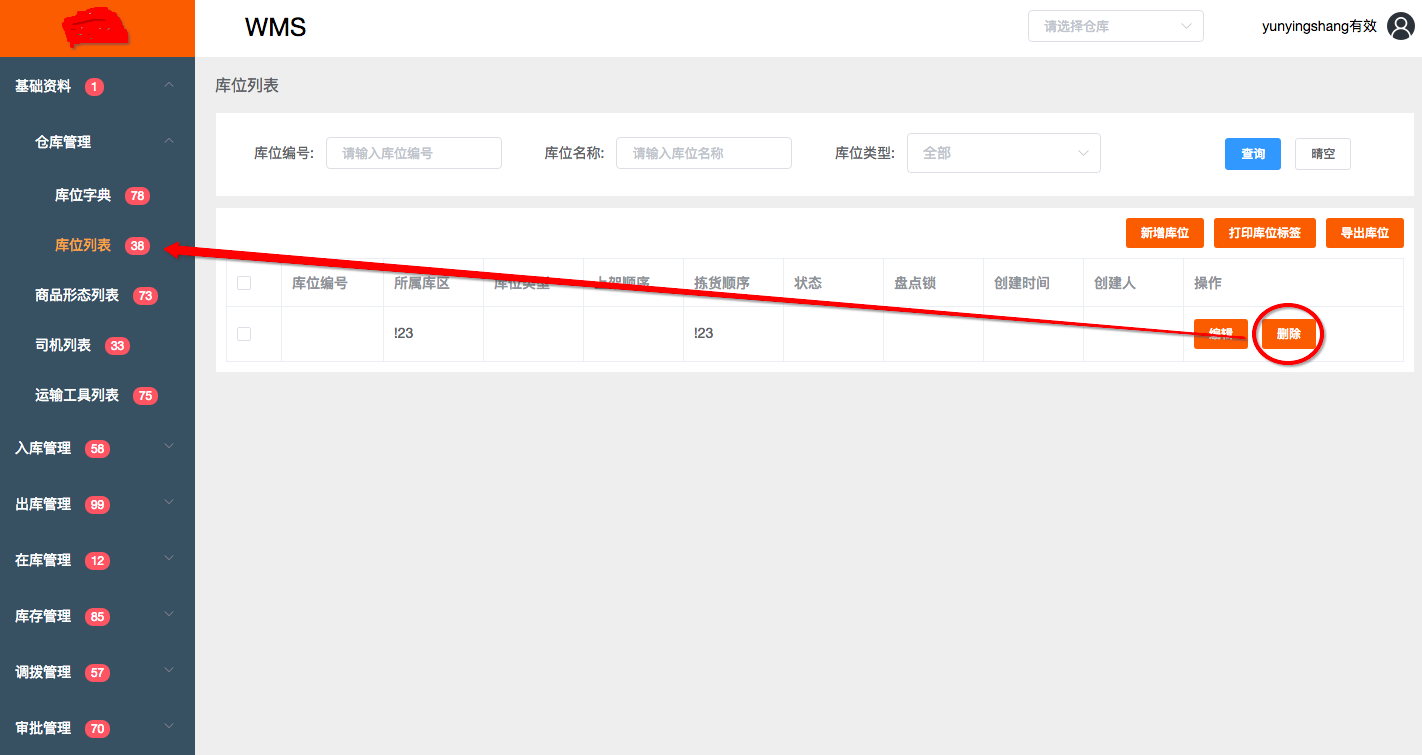Screen dimensions: 1422x755
Task: Open 商品形态列表 in the sidebar
Action: pos(77,295)
